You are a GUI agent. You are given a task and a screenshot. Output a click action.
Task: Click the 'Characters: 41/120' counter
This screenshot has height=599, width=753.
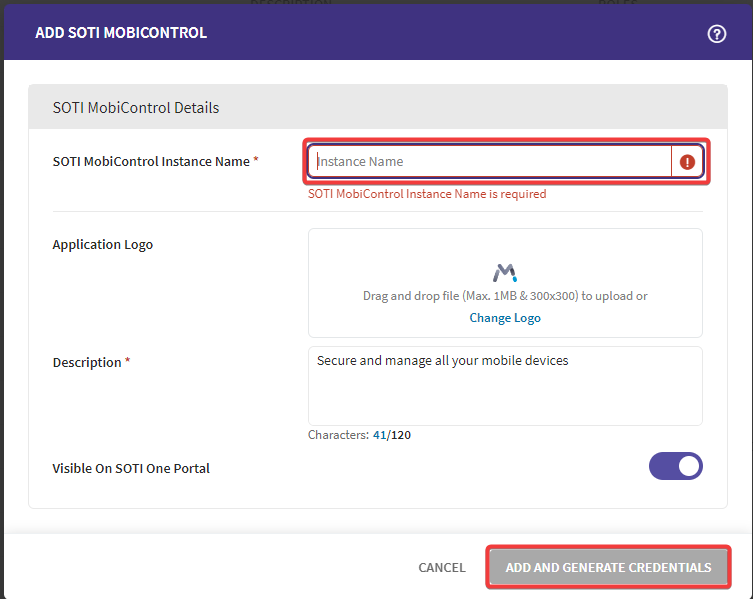(359, 435)
